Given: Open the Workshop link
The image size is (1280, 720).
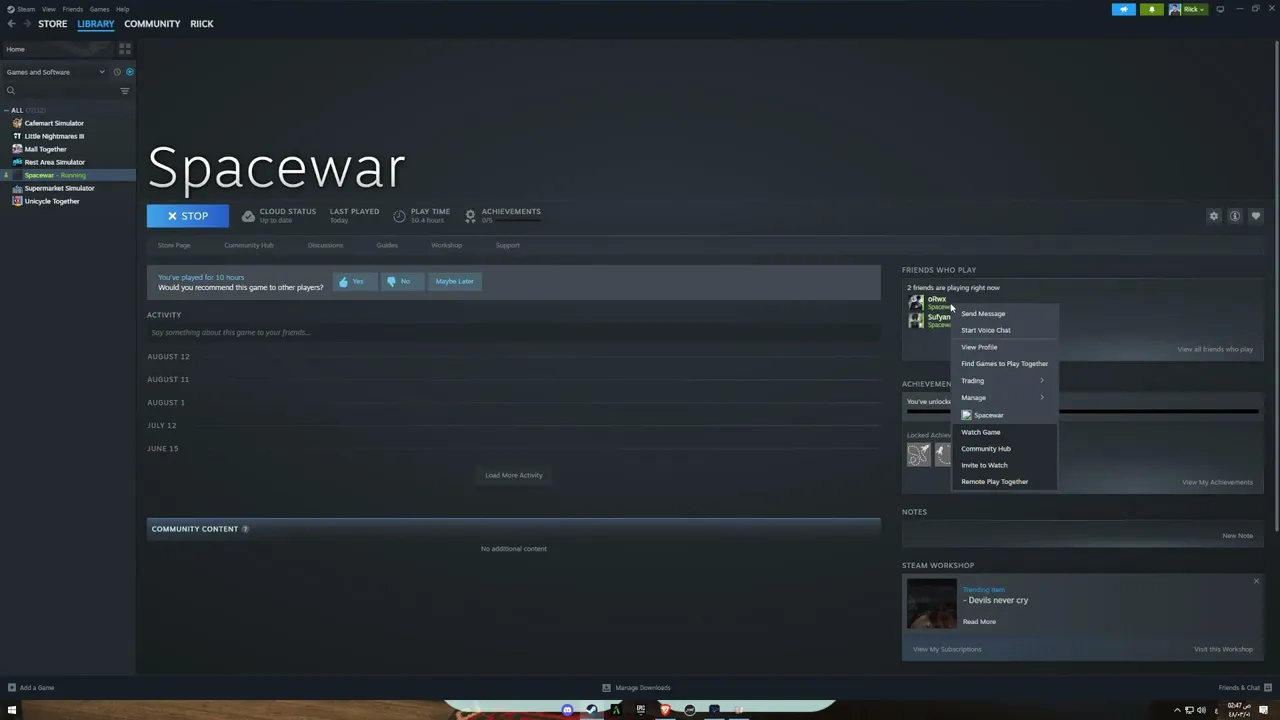Looking at the screenshot, I should point(447,245).
